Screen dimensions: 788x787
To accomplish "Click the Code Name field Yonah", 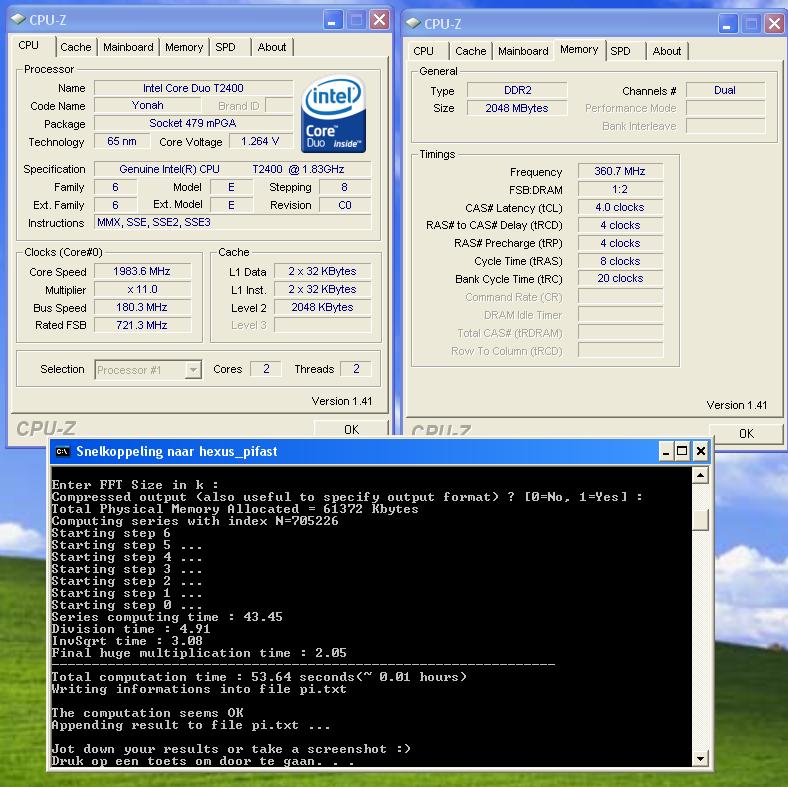I will 148,106.
